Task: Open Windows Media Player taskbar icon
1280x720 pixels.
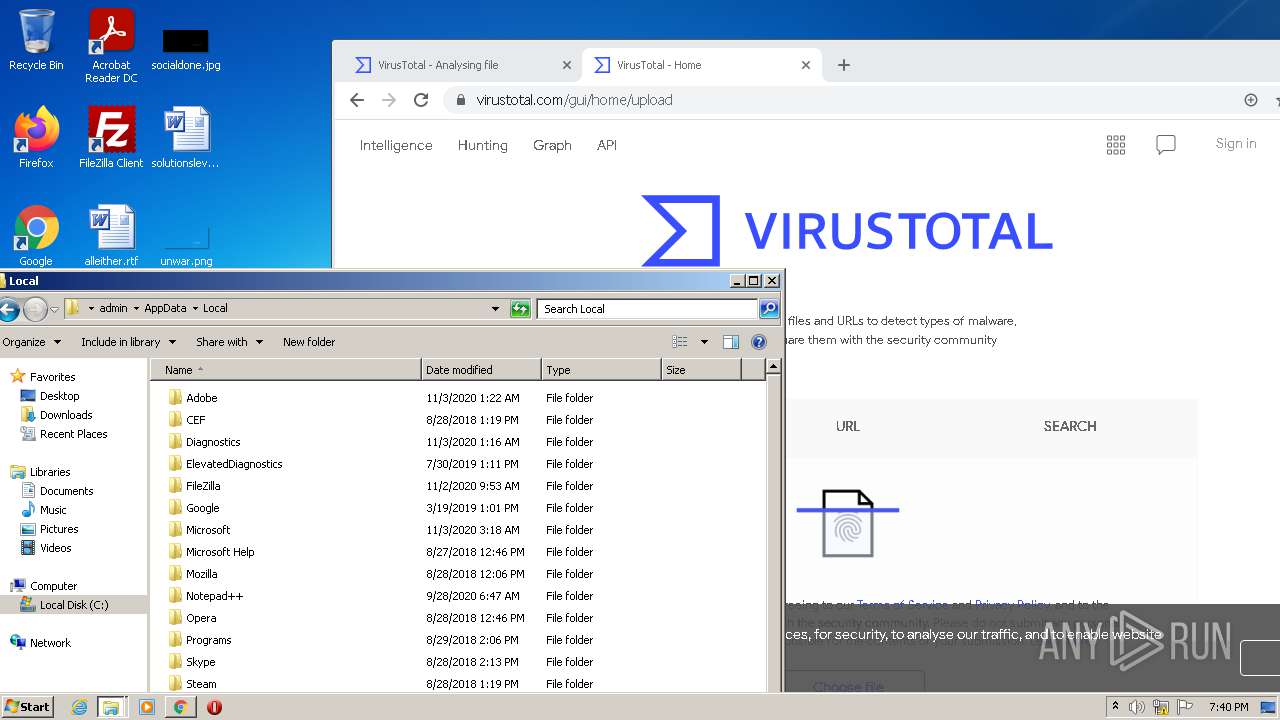Action: pos(147,707)
